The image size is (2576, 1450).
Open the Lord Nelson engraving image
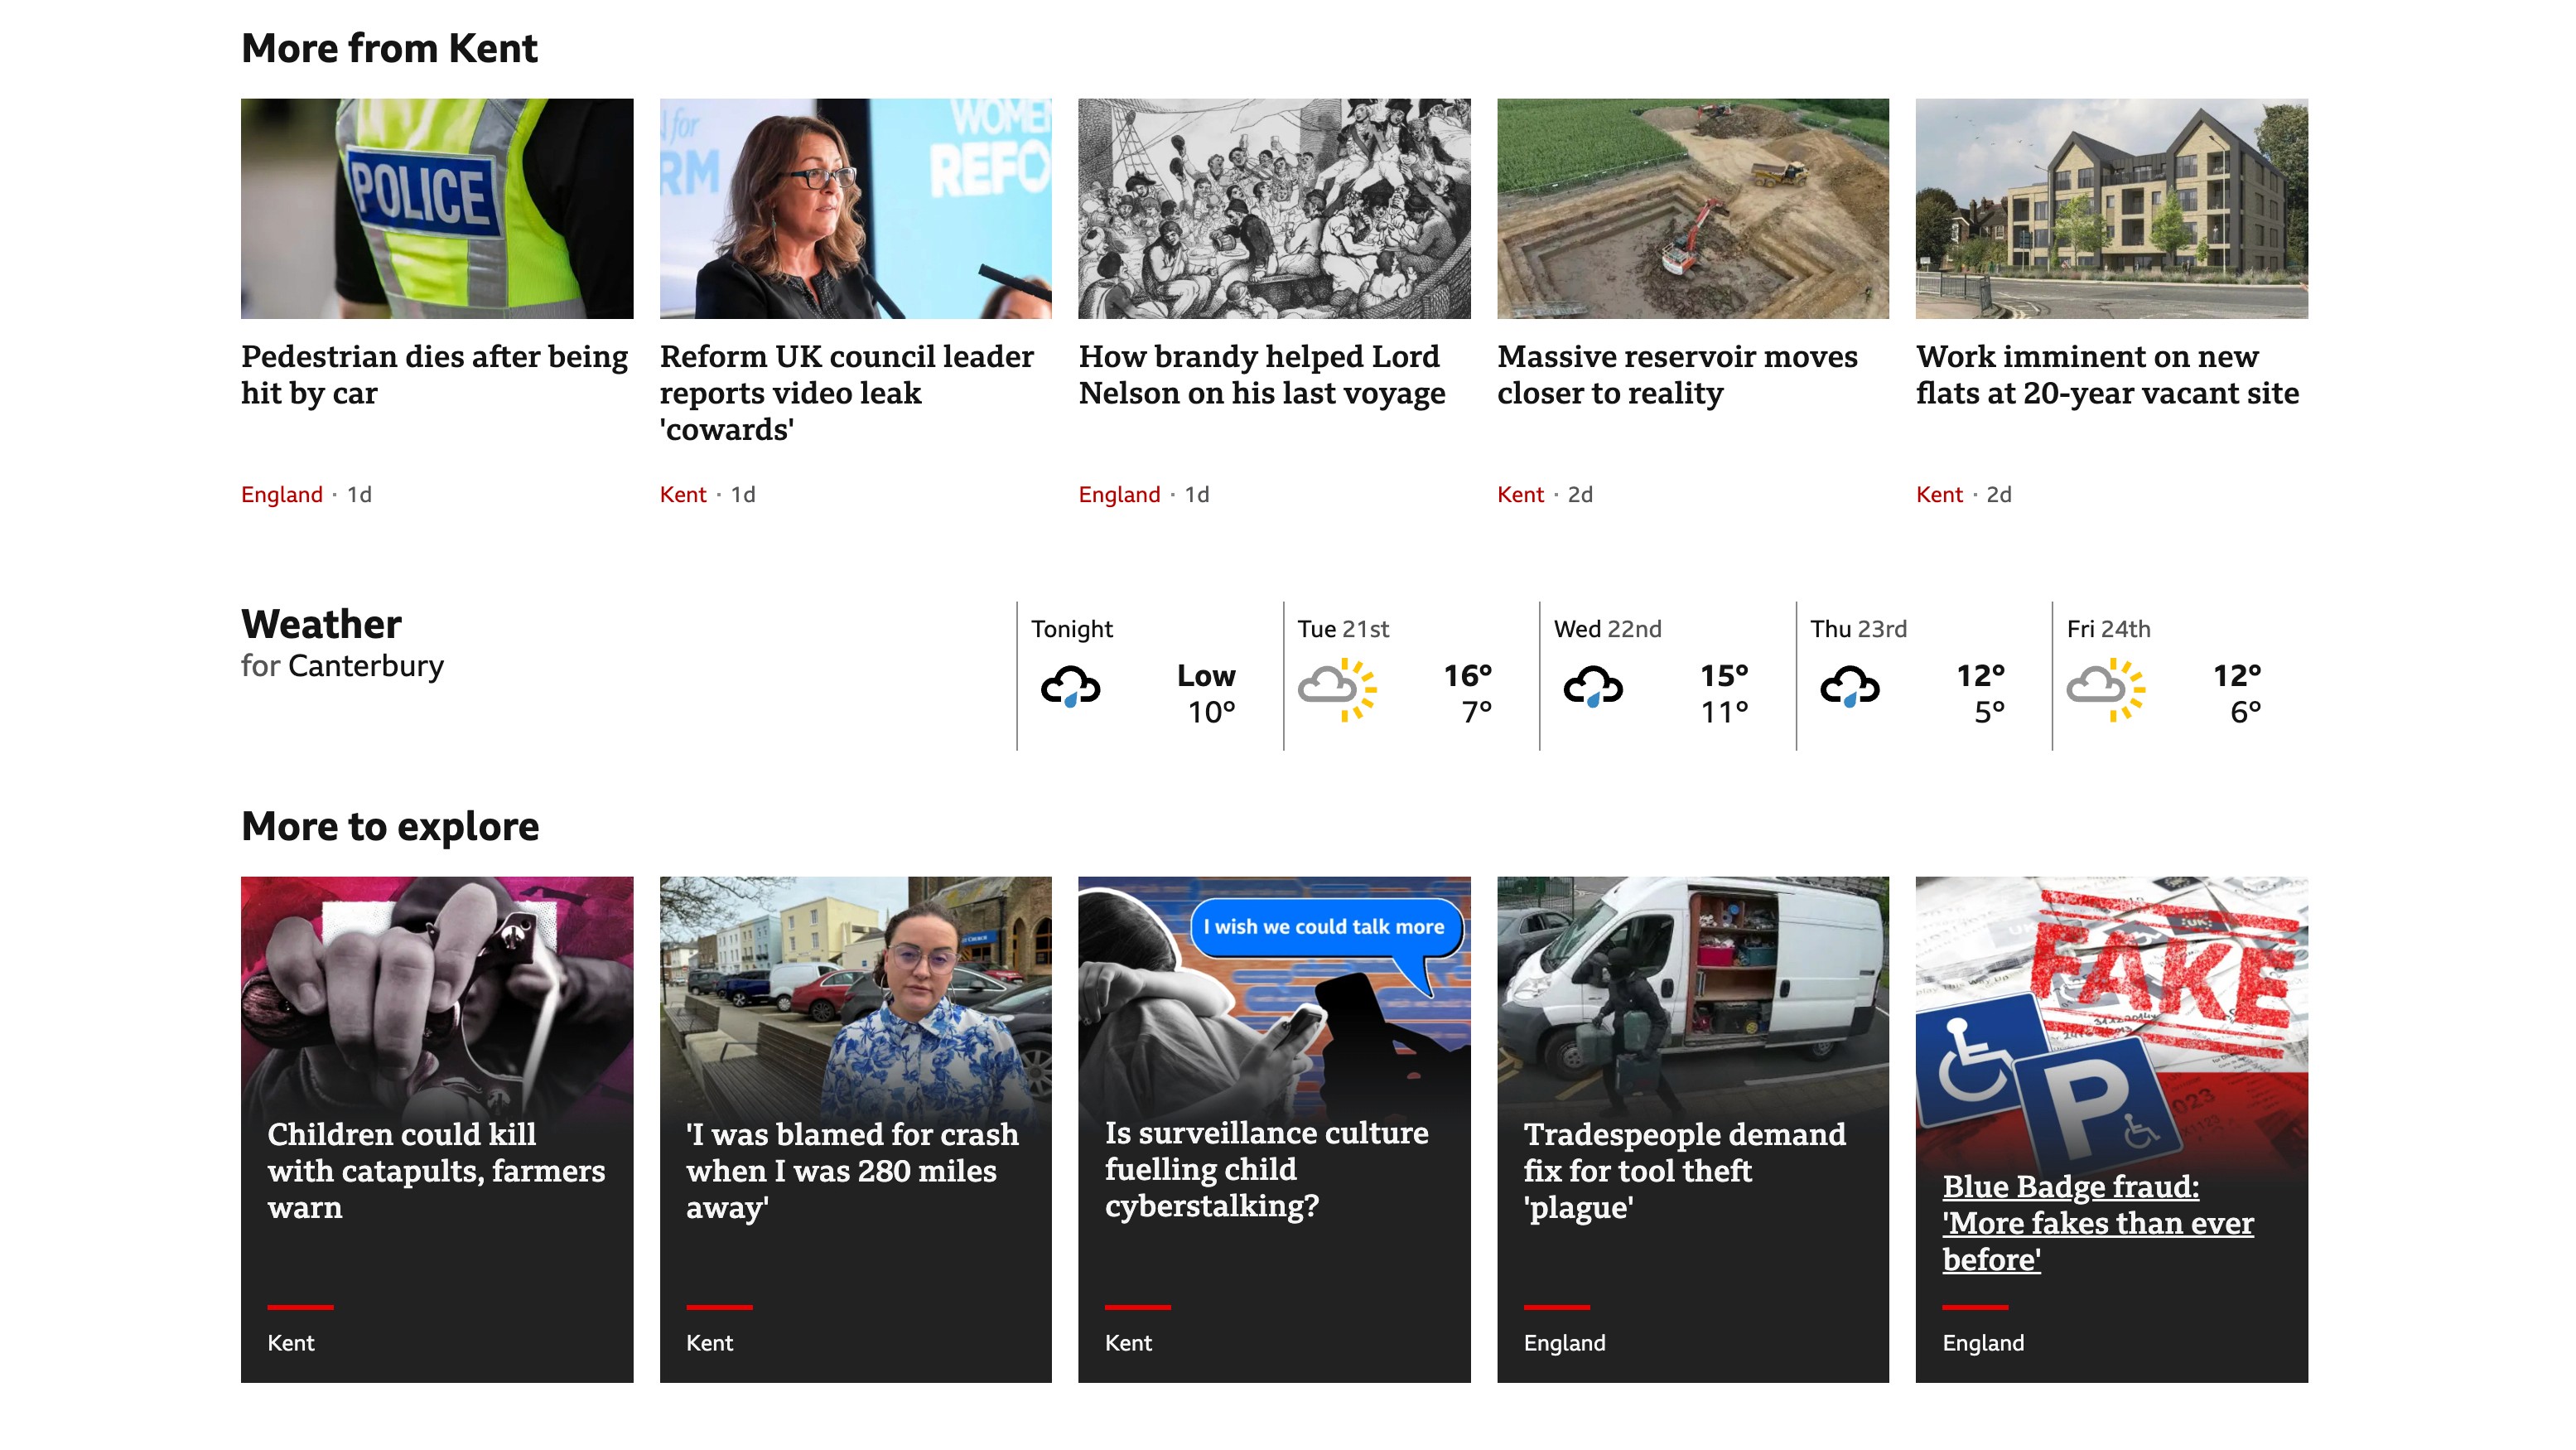[x=1274, y=208]
